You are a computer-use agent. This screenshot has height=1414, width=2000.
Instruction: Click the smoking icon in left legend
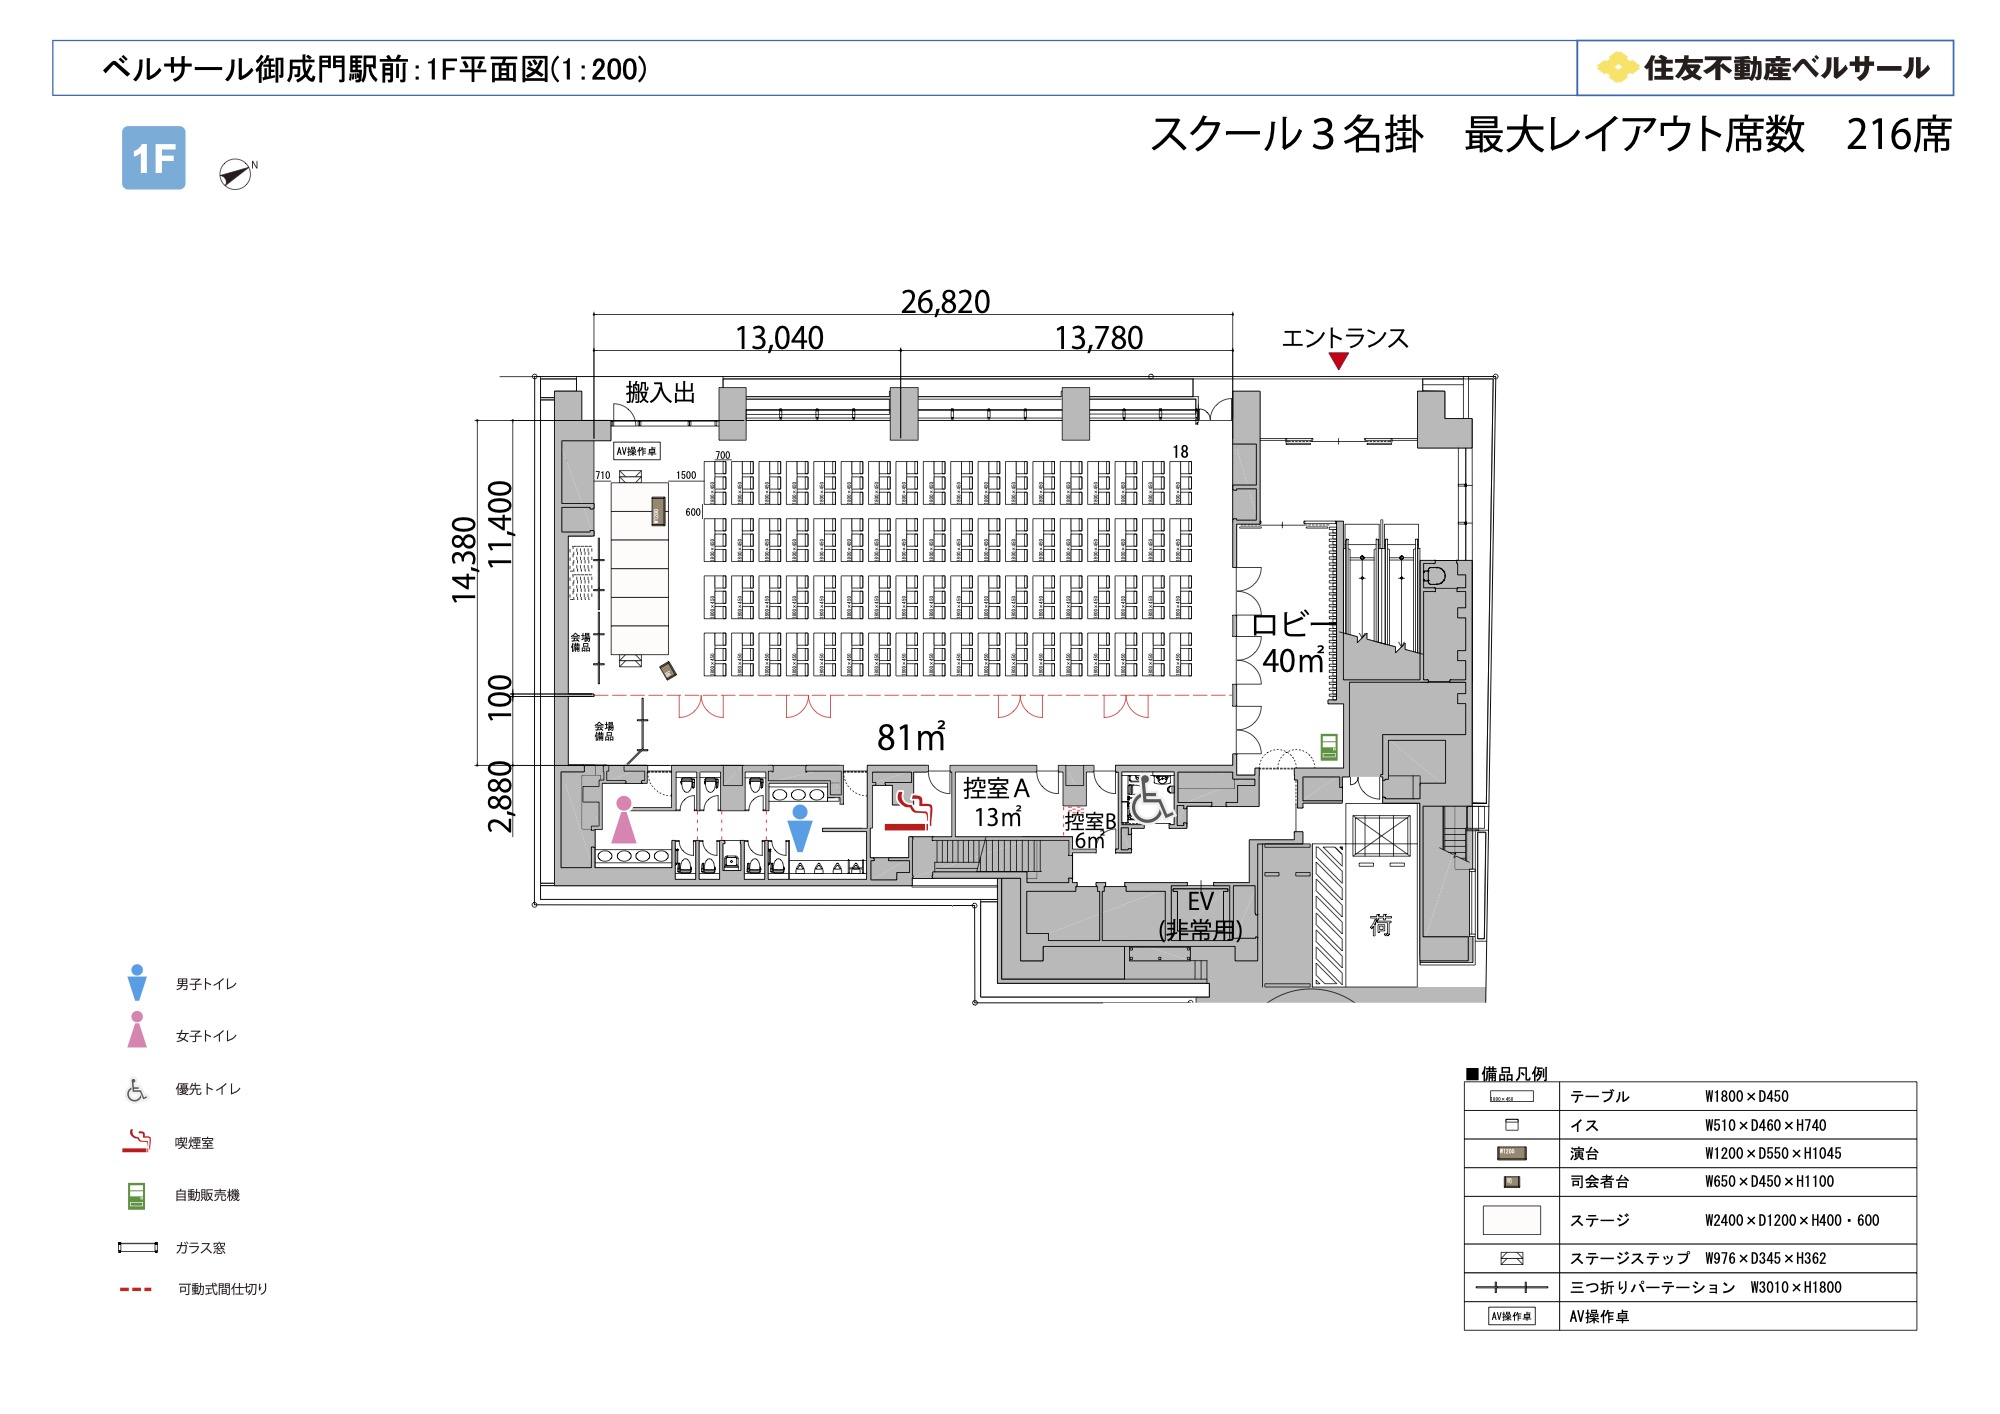click(x=137, y=1141)
